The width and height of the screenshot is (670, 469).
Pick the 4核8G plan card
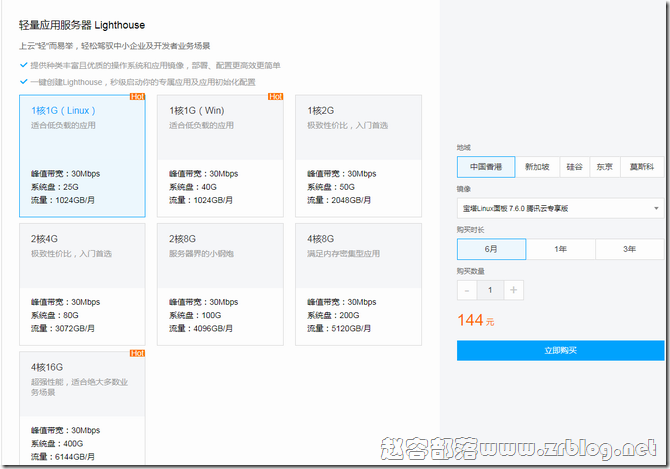[358, 284]
